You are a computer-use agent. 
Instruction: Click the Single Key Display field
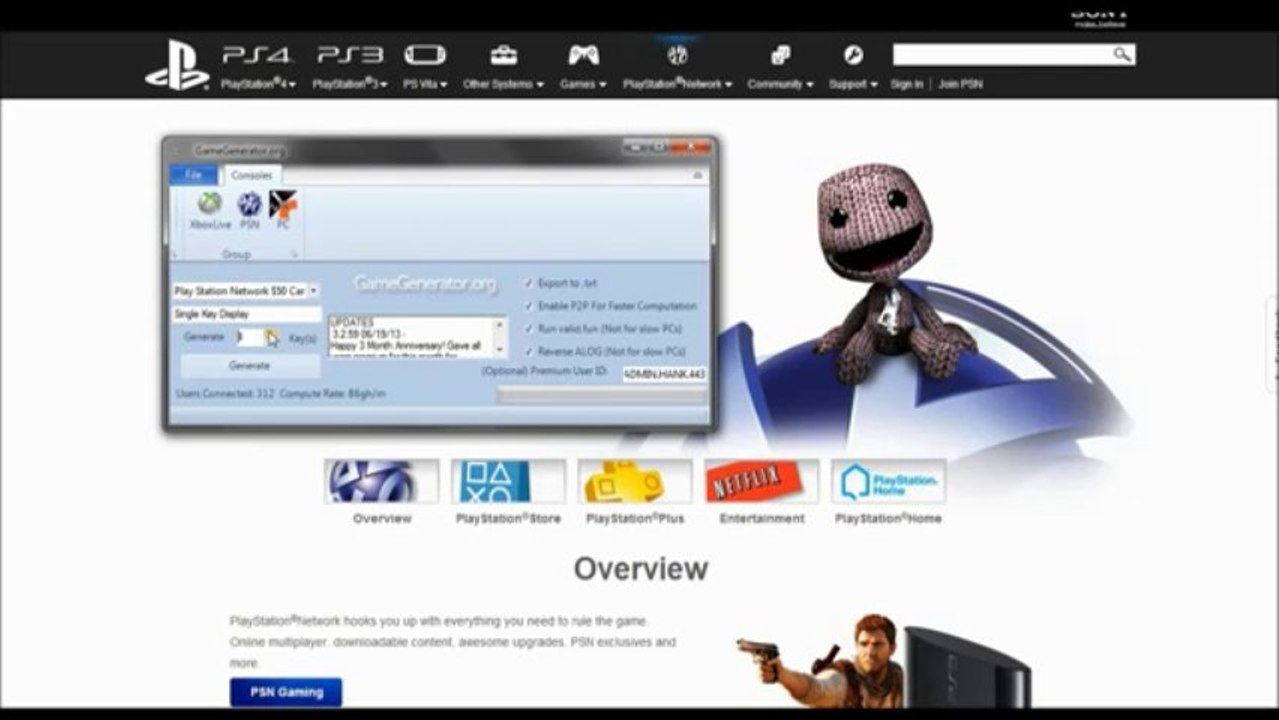[246, 314]
